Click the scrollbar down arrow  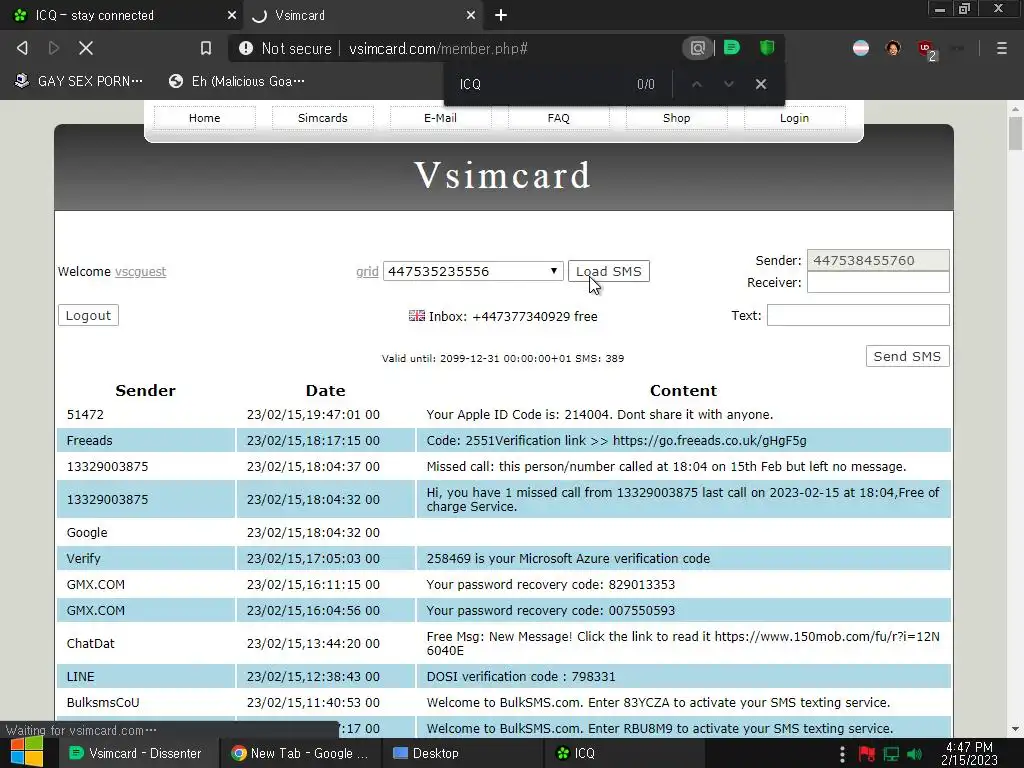click(1015, 729)
